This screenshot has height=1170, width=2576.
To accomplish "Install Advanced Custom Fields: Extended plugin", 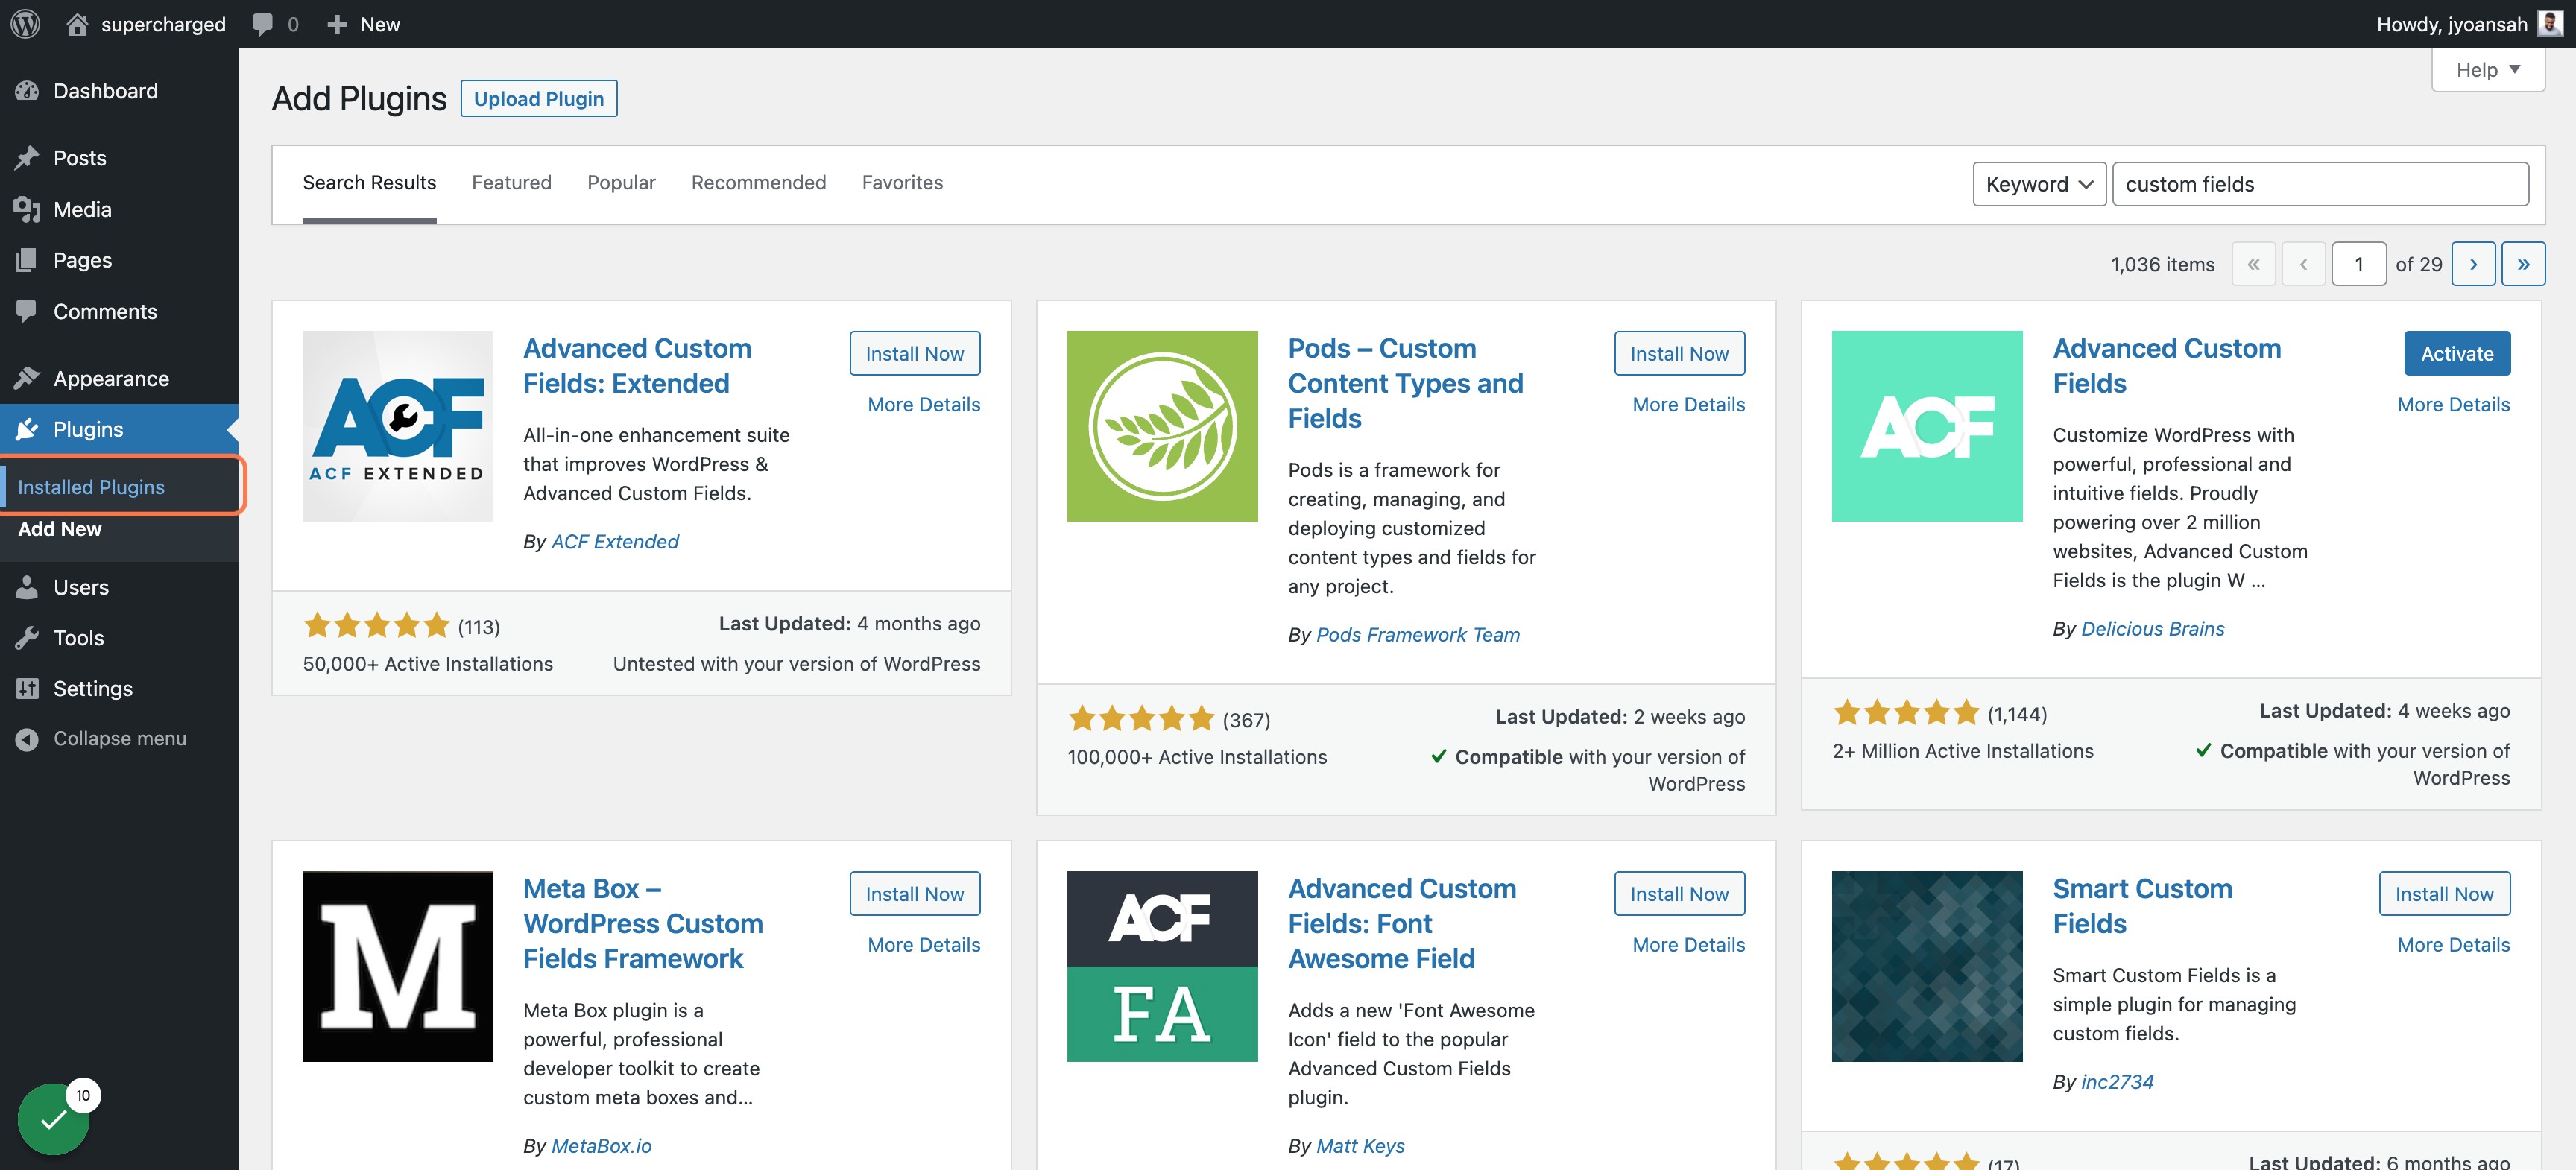I will [x=914, y=353].
